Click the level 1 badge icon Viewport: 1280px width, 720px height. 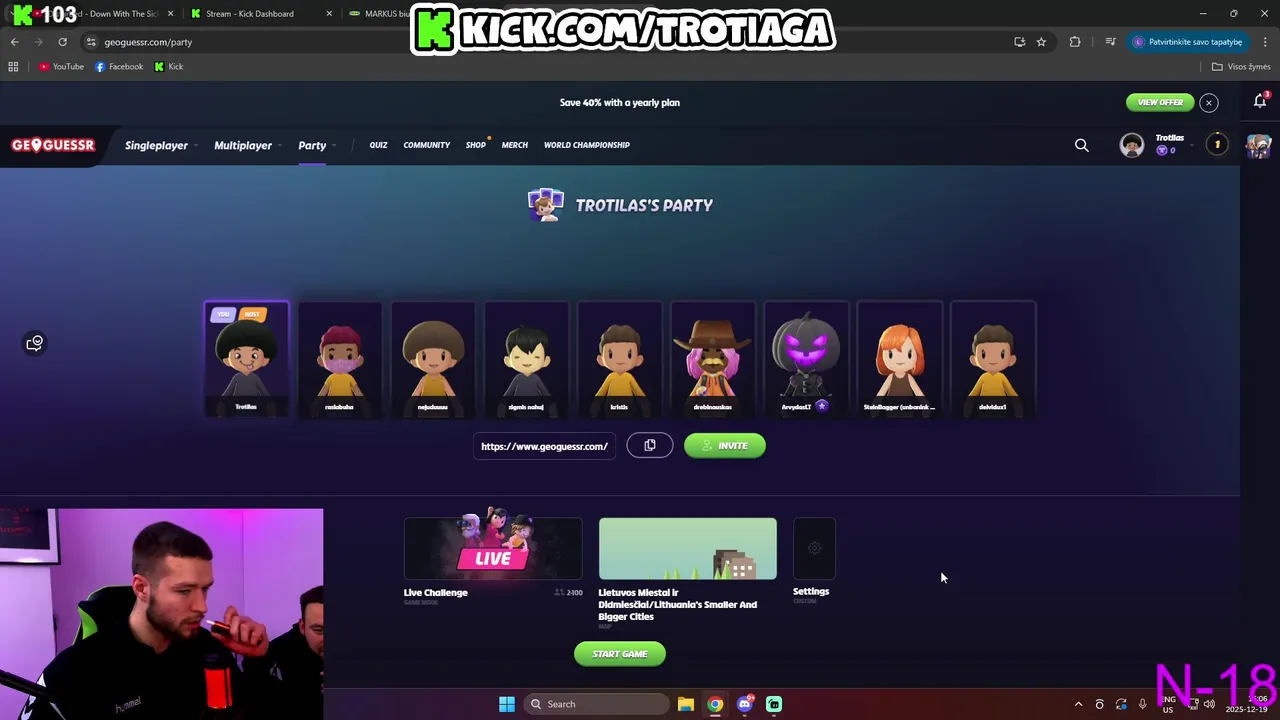[1217, 145]
